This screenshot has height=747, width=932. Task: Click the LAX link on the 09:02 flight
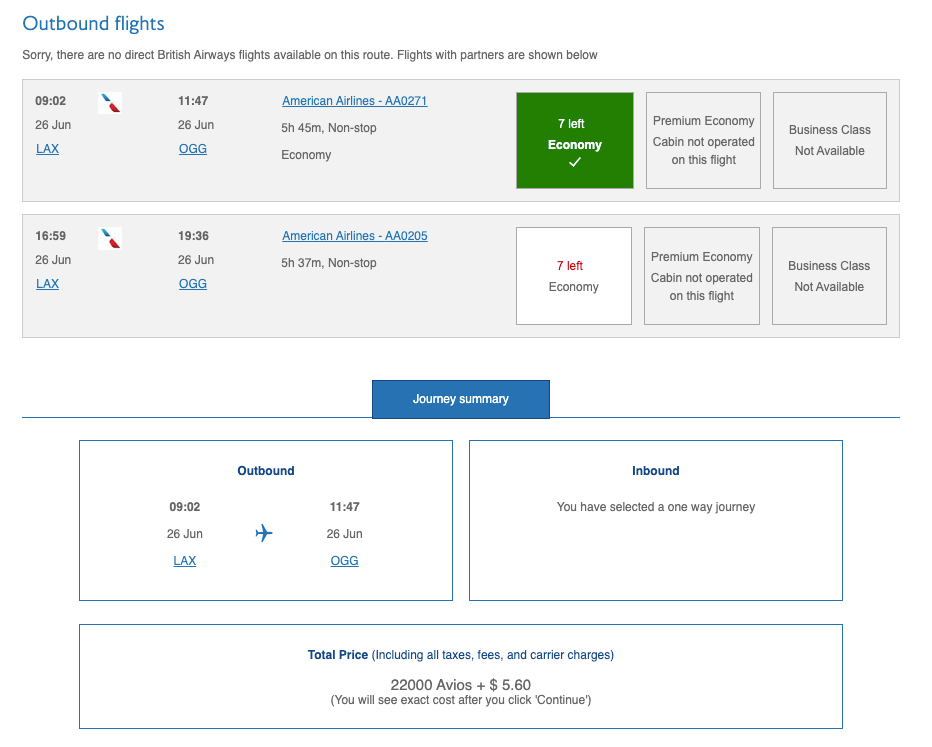coord(47,149)
